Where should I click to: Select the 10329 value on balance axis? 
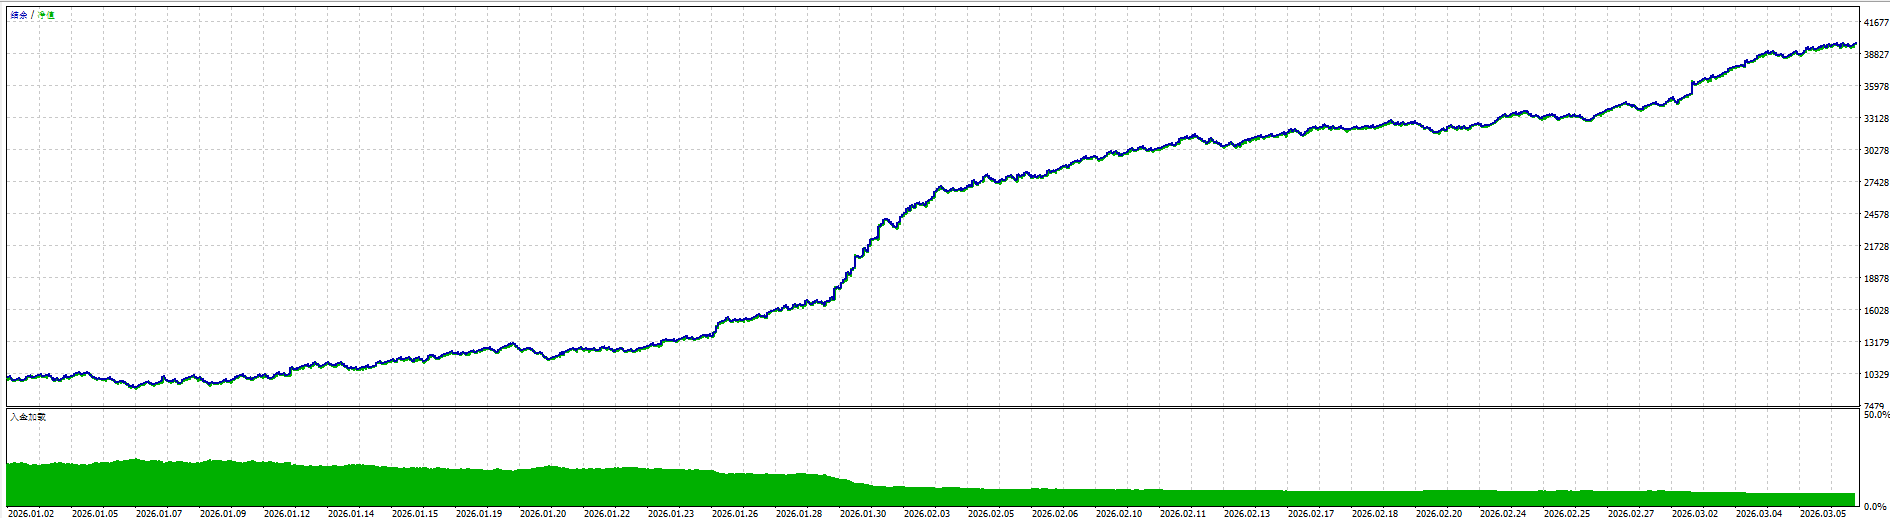pyautogui.click(x=1876, y=374)
